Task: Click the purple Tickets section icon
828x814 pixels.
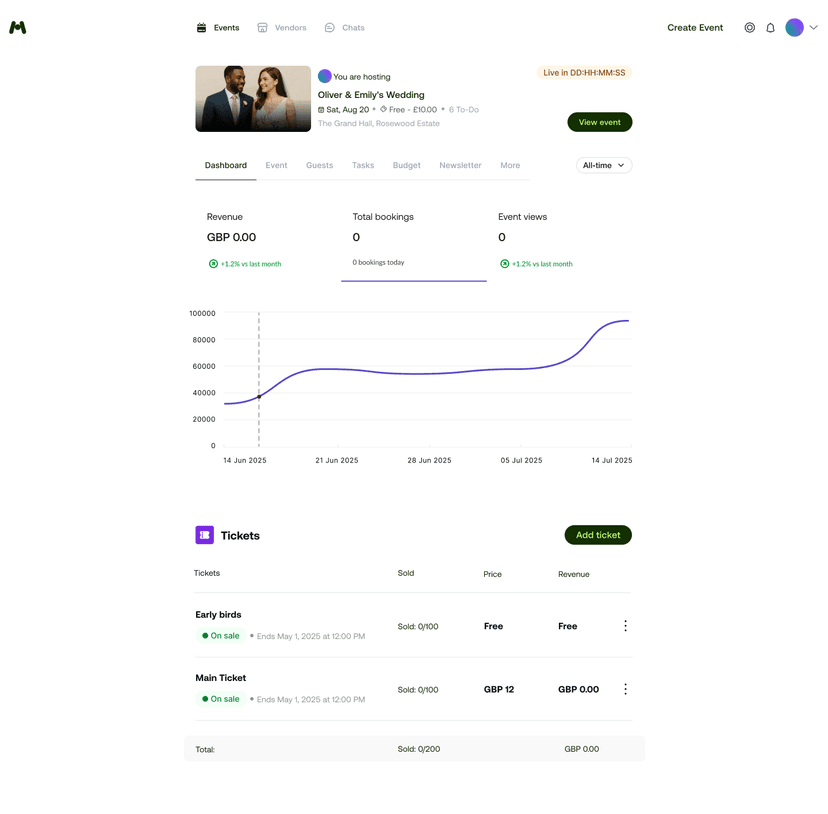Action: pos(204,535)
